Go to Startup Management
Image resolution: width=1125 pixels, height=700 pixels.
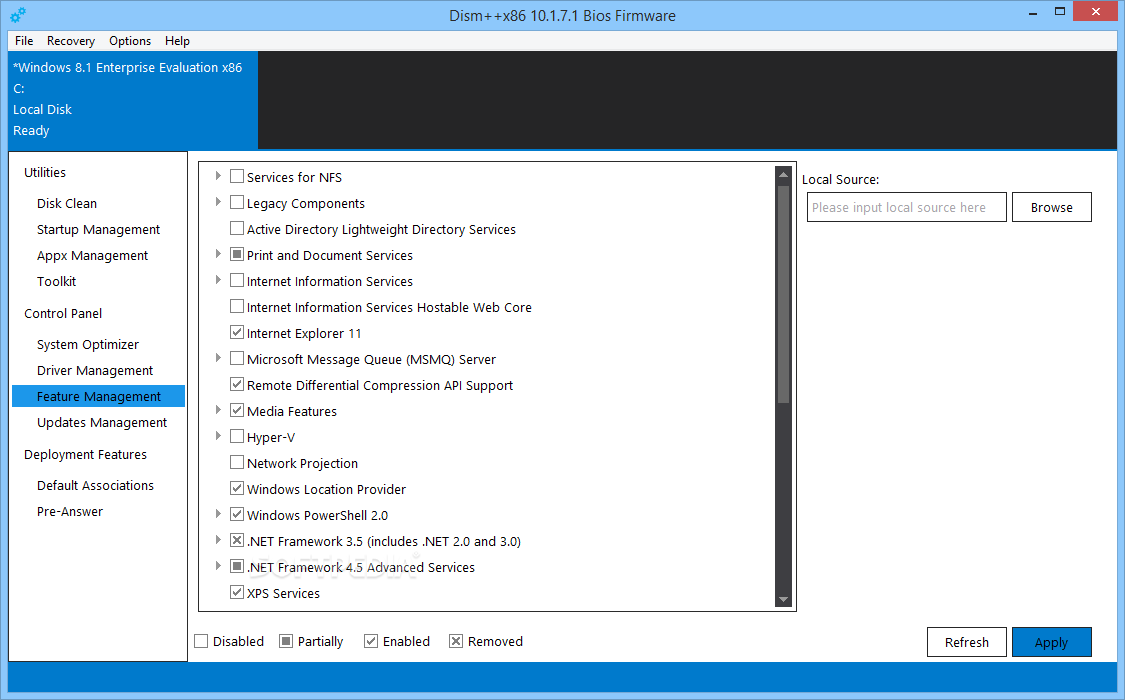click(98, 230)
